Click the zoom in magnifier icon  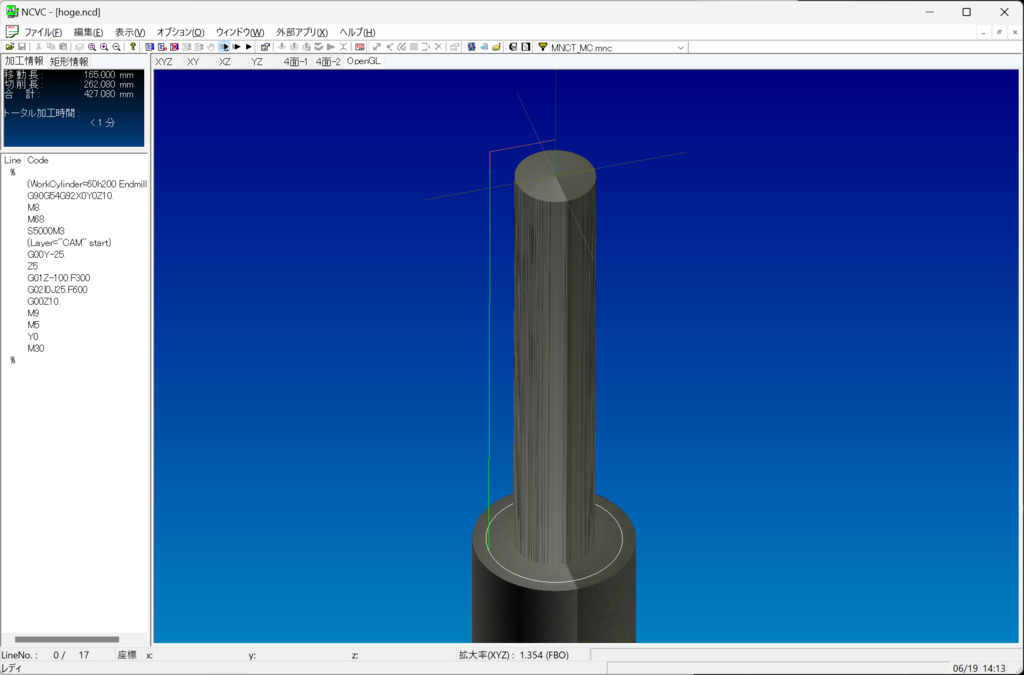click(104, 47)
